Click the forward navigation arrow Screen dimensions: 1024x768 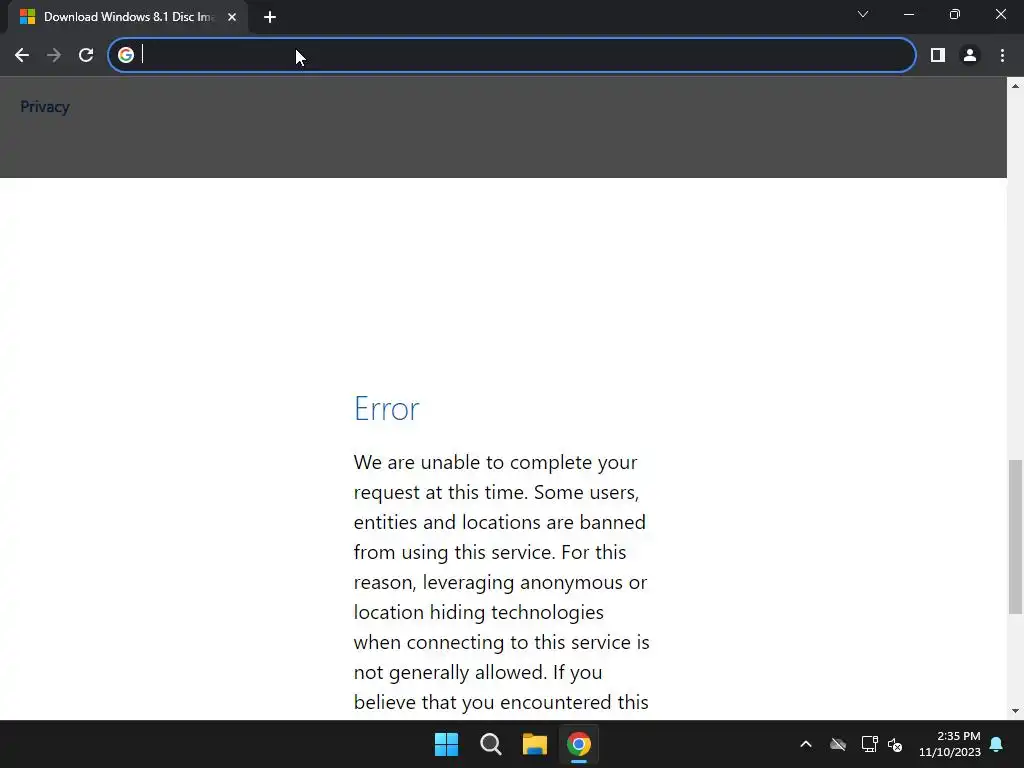click(54, 56)
